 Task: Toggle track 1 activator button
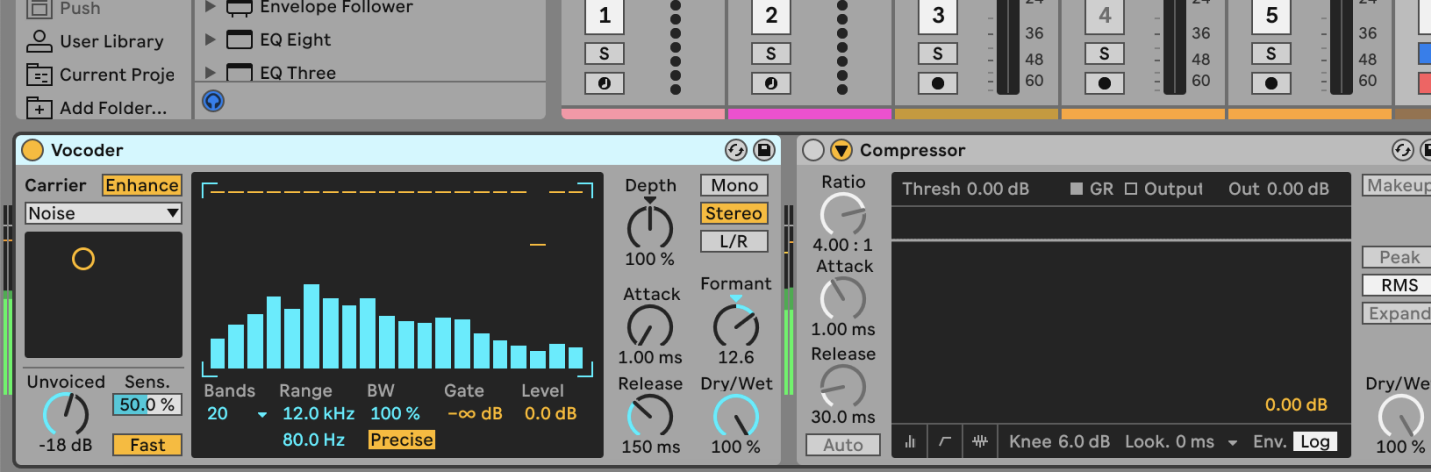605,16
